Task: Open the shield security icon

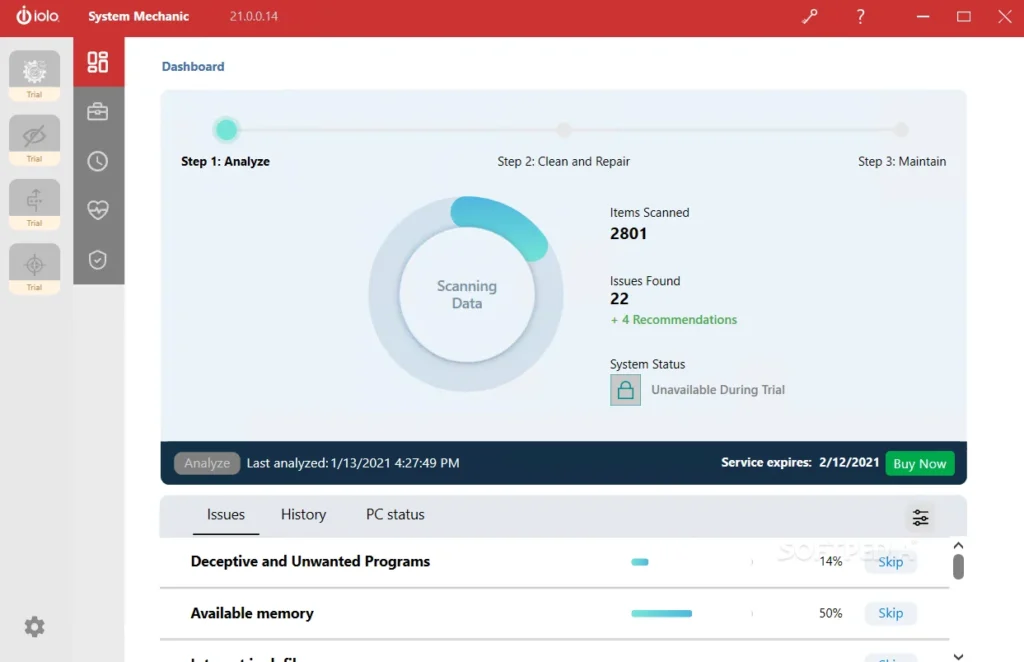Action: coord(98,260)
